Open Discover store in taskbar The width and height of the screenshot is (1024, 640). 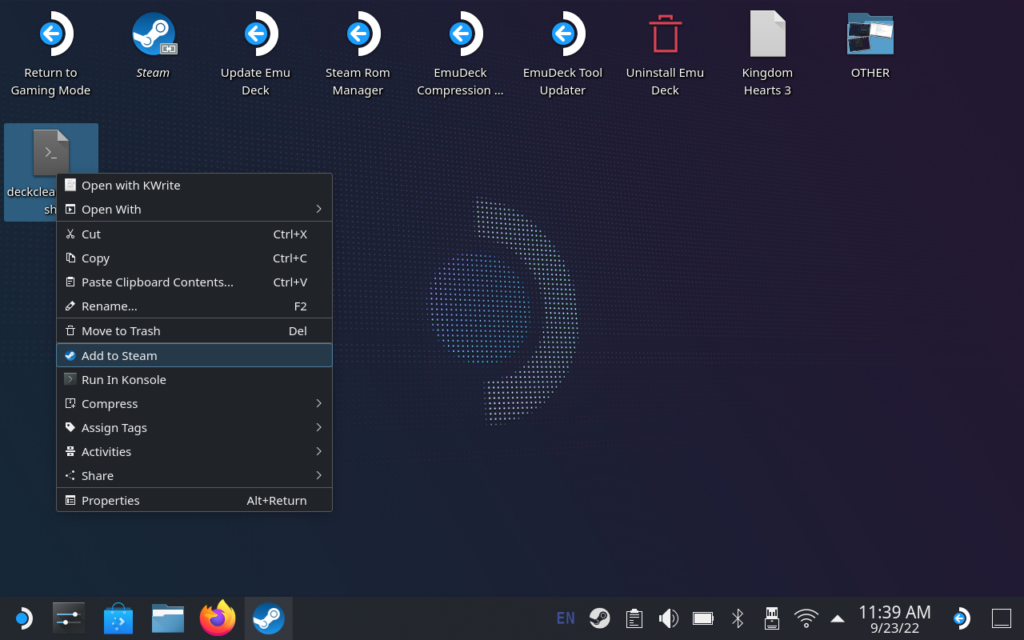coord(118,619)
